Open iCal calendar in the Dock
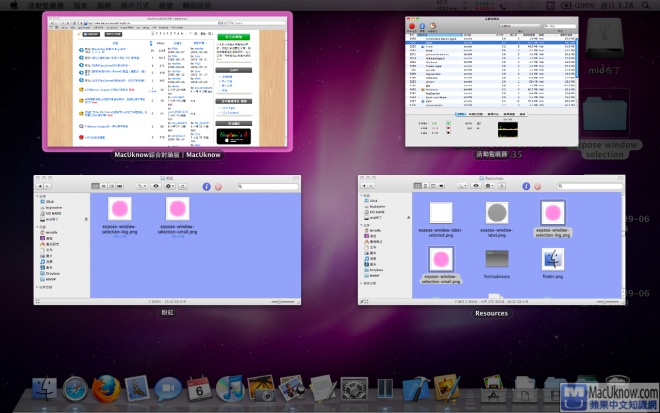The height and width of the screenshot is (413, 660). click(x=198, y=390)
